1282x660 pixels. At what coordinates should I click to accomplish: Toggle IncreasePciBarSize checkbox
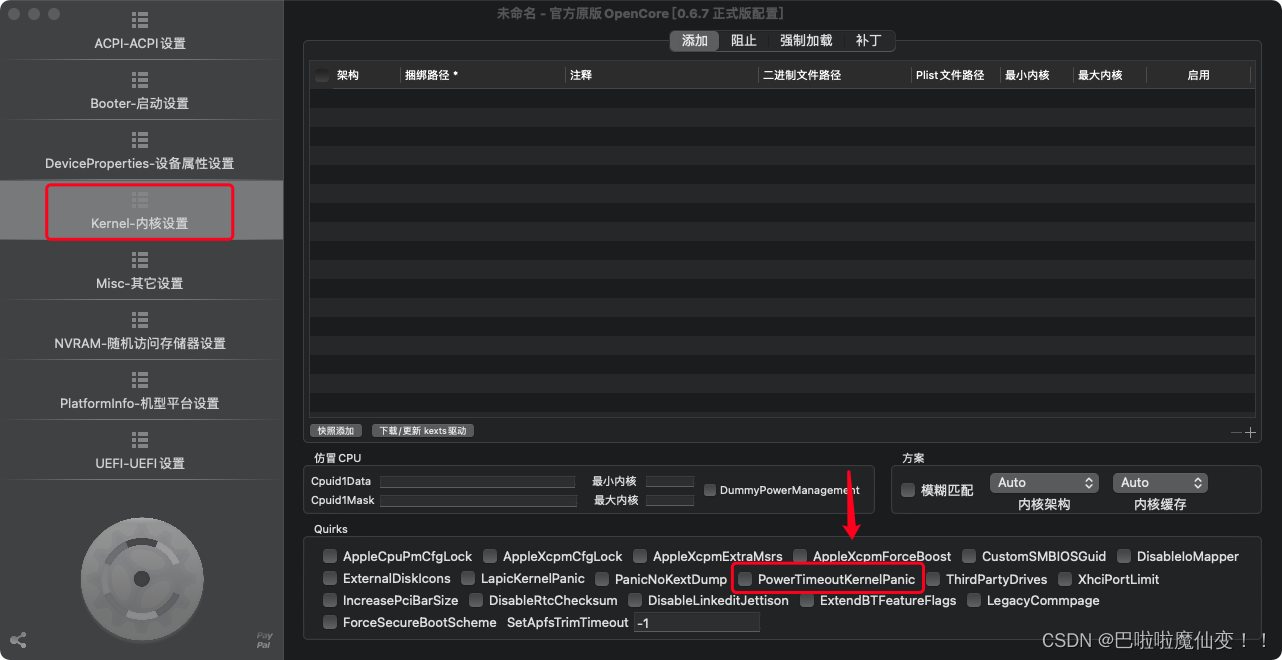point(330,600)
